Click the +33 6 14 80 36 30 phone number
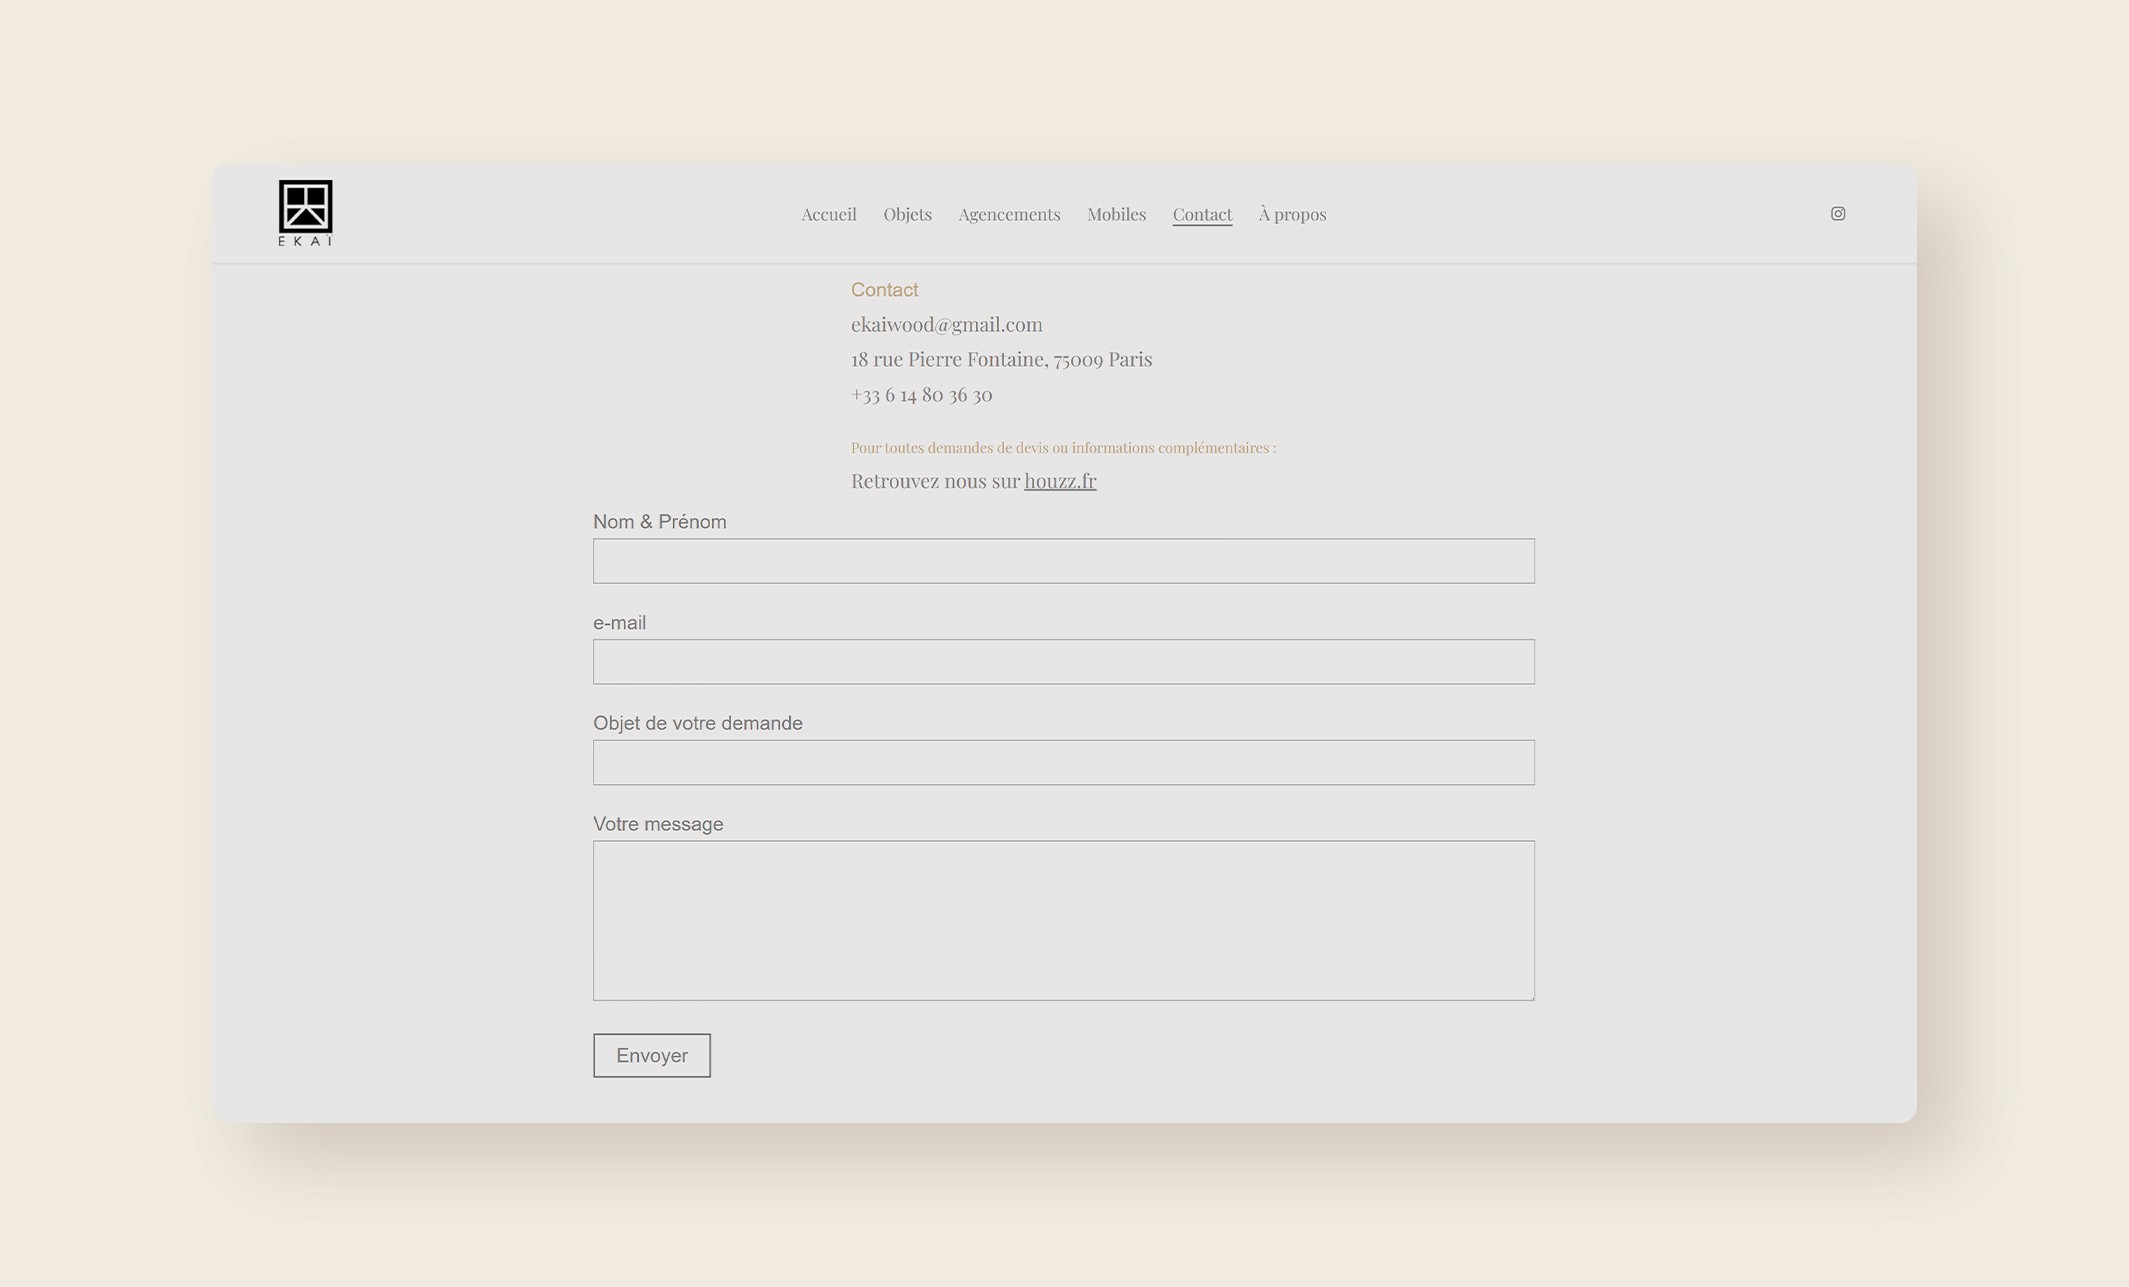Screen dimensions: 2129x1287 click(x=921, y=395)
